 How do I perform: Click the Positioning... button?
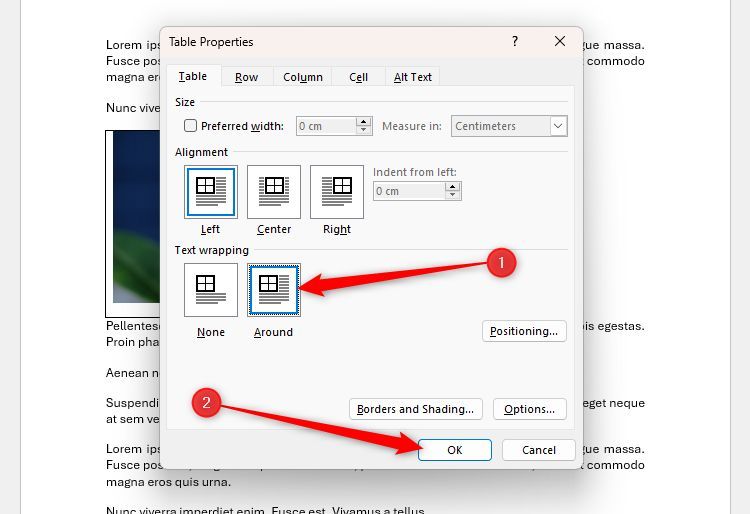pos(524,330)
